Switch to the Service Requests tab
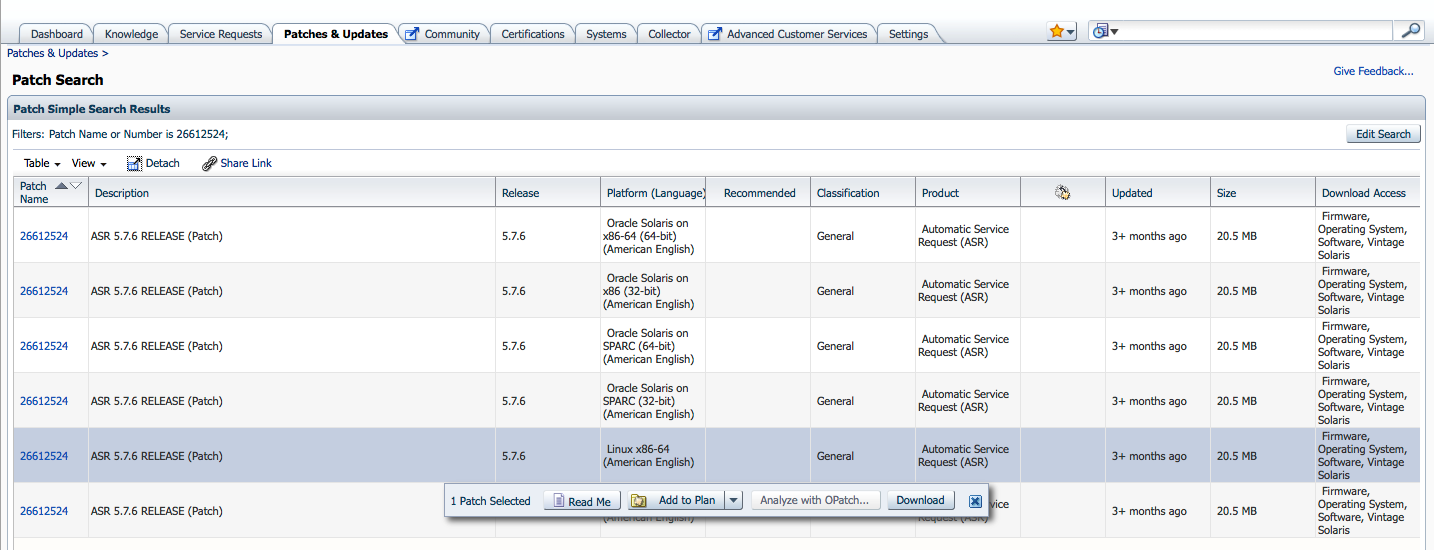1434x550 pixels. (220, 34)
